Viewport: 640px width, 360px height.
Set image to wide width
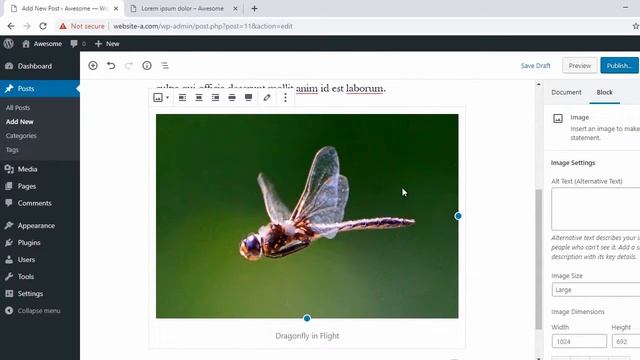tap(232, 98)
